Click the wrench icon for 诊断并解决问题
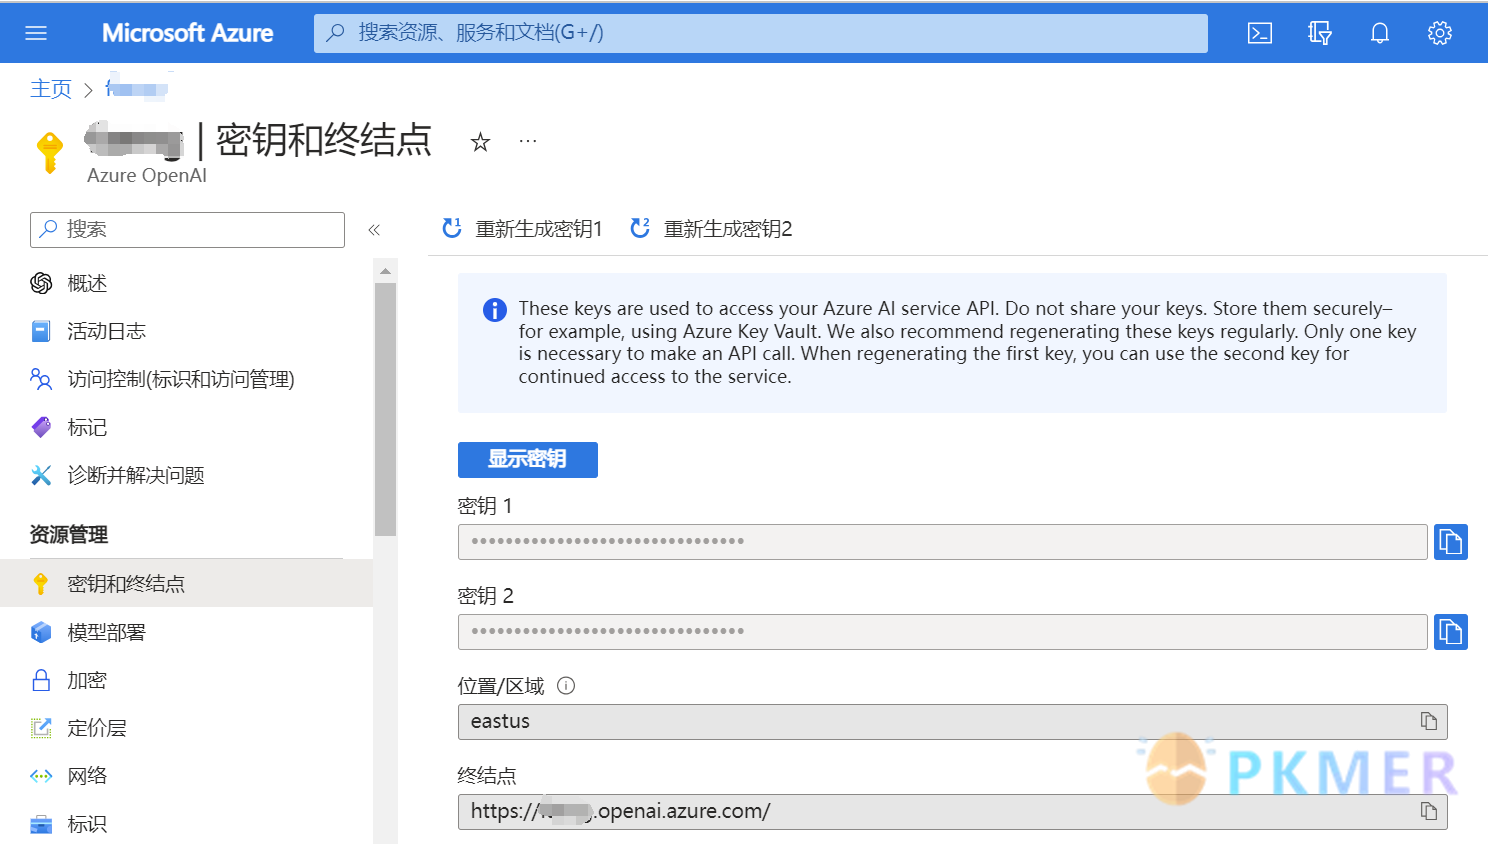The height and width of the screenshot is (844, 1488). [x=41, y=475]
